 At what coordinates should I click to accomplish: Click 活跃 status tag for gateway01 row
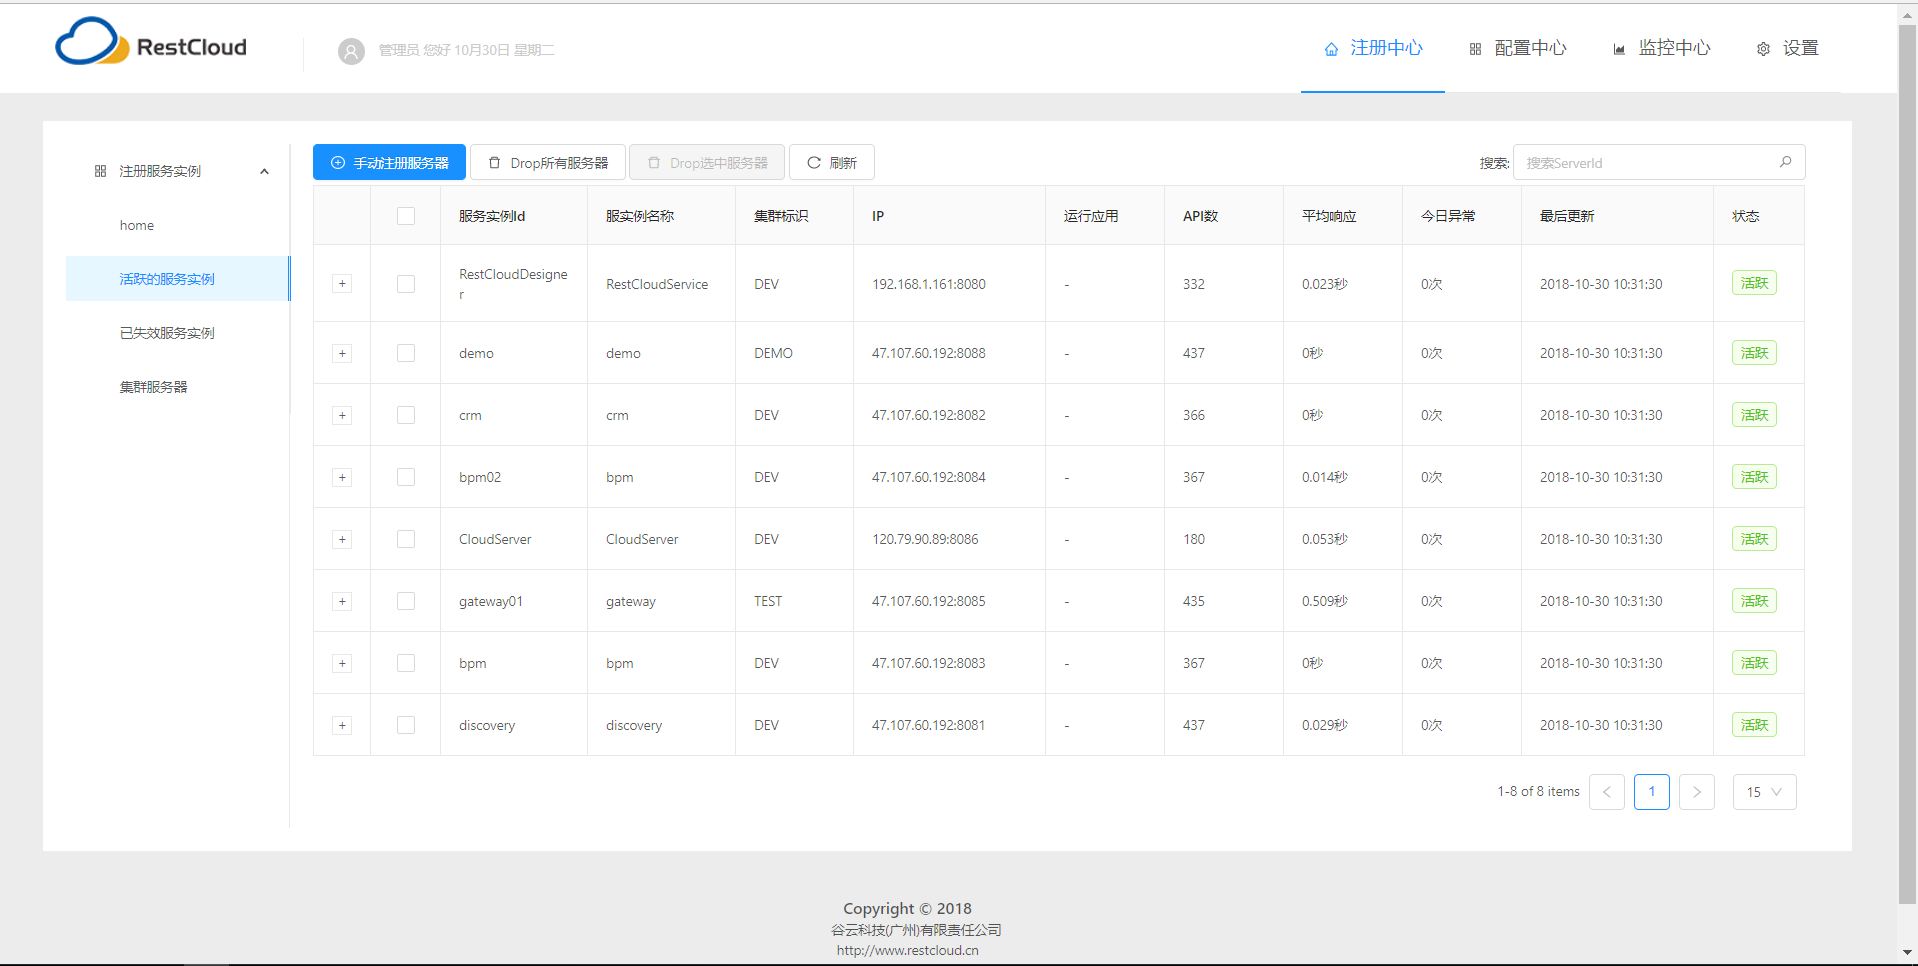click(1754, 601)
